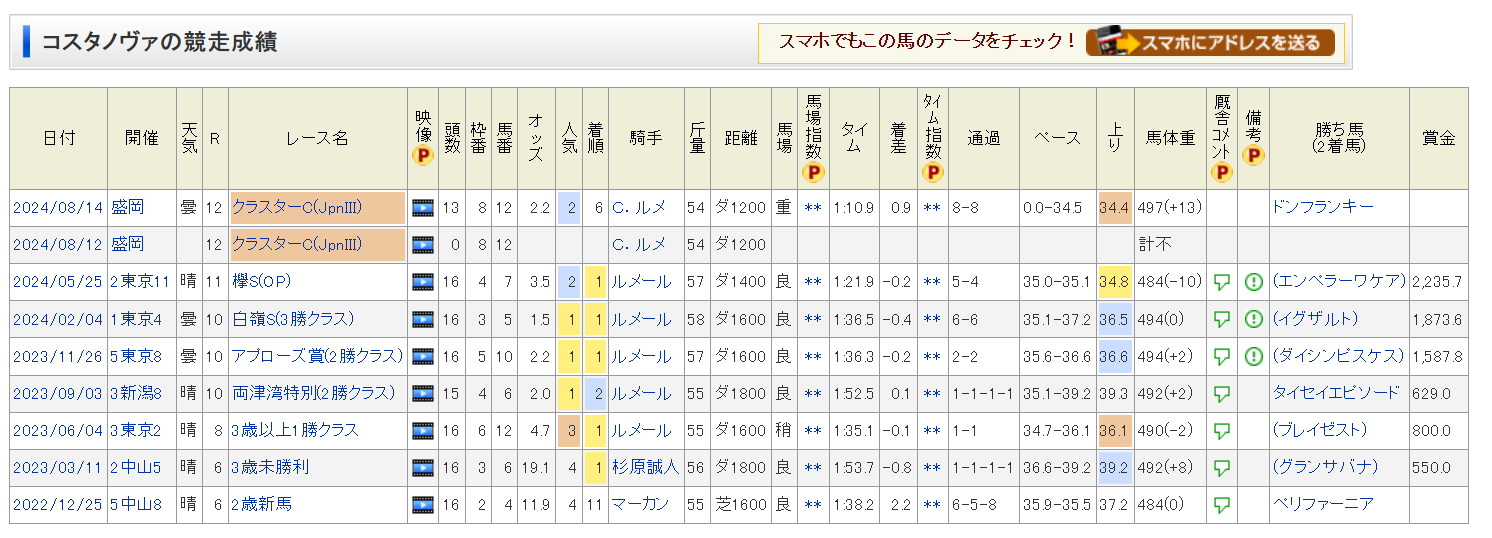1492x538 pixels.
Task: Click remarks exclamation icon for 白嶺S row
Action: (1254, 319)
